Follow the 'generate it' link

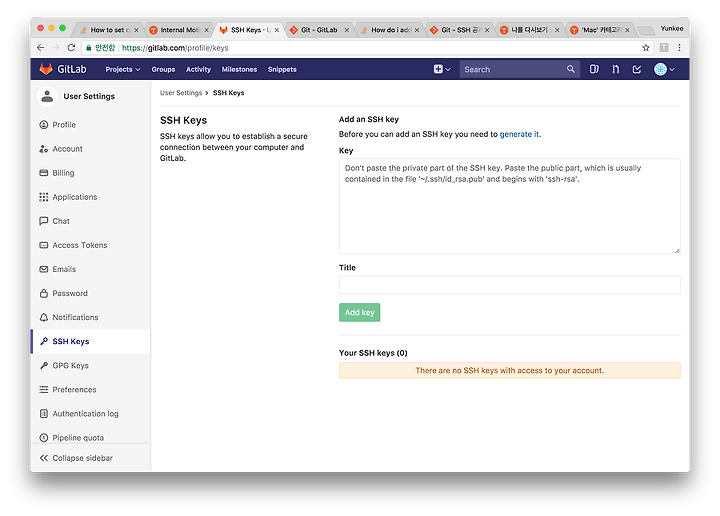[x=520, y=134]
